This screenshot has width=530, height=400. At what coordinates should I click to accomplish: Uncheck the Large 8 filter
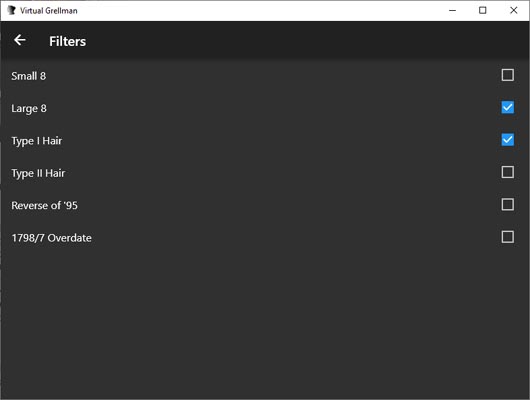[x=507, y=108]
